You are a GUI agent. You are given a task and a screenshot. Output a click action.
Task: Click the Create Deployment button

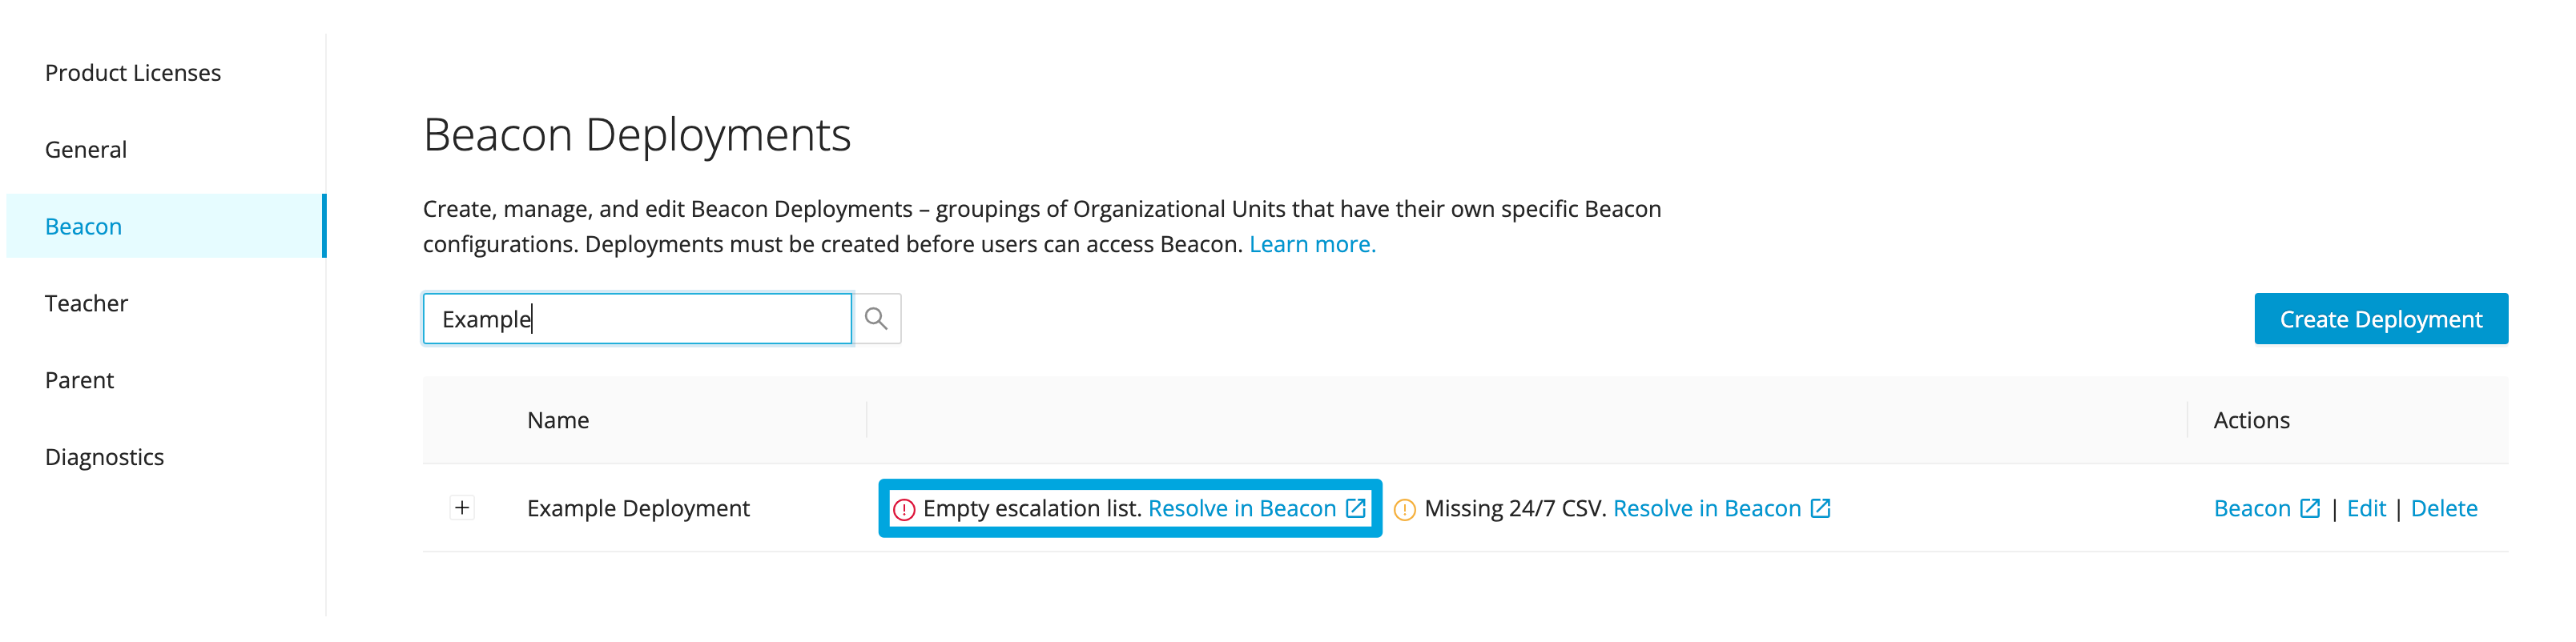(2381, 318)
